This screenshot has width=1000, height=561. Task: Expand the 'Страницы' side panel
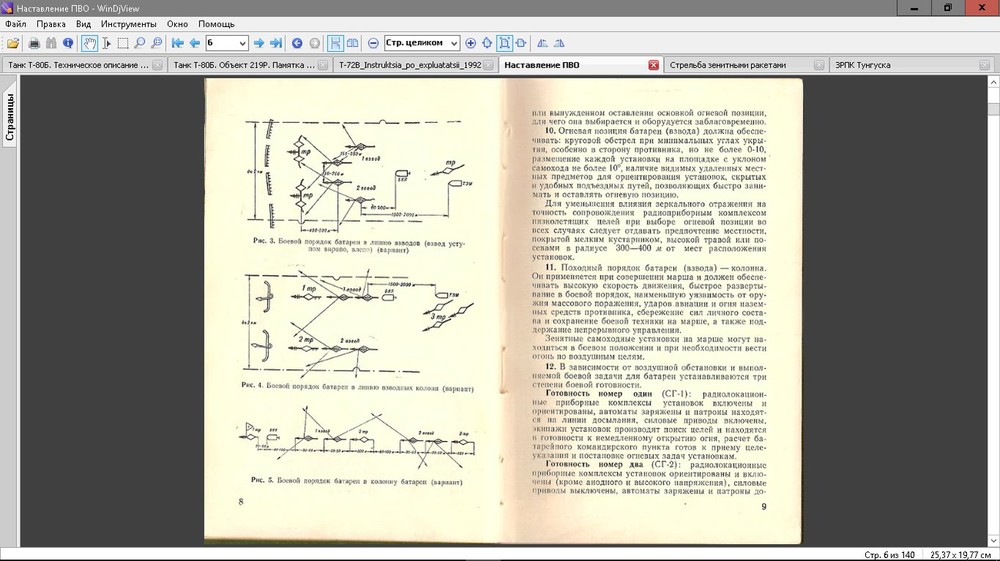pos(10,117)
